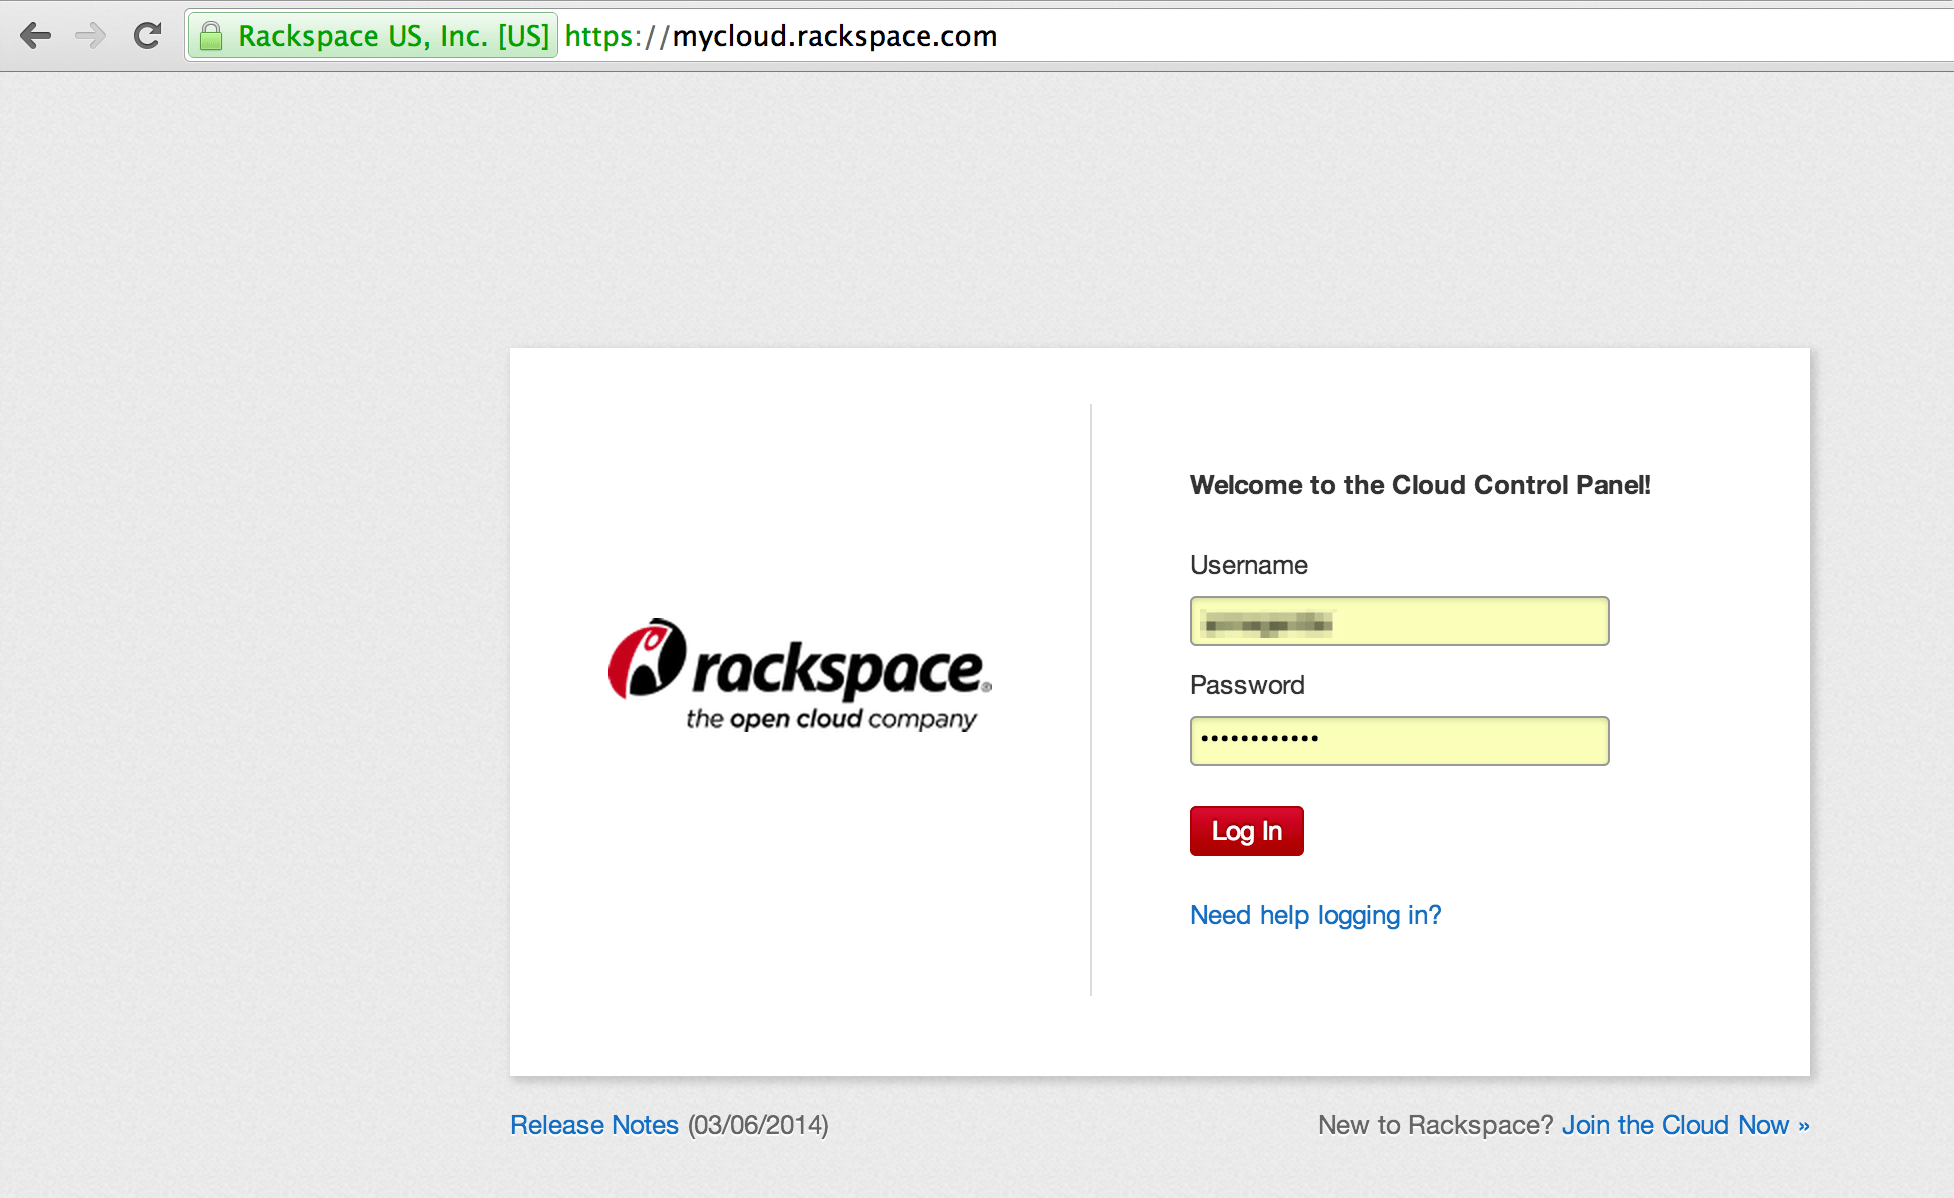The width and height of the screenshot is (1954, 1198).
Task: Click the browser forward arrow
Action: pyautogui.click(x=91, y=36)
